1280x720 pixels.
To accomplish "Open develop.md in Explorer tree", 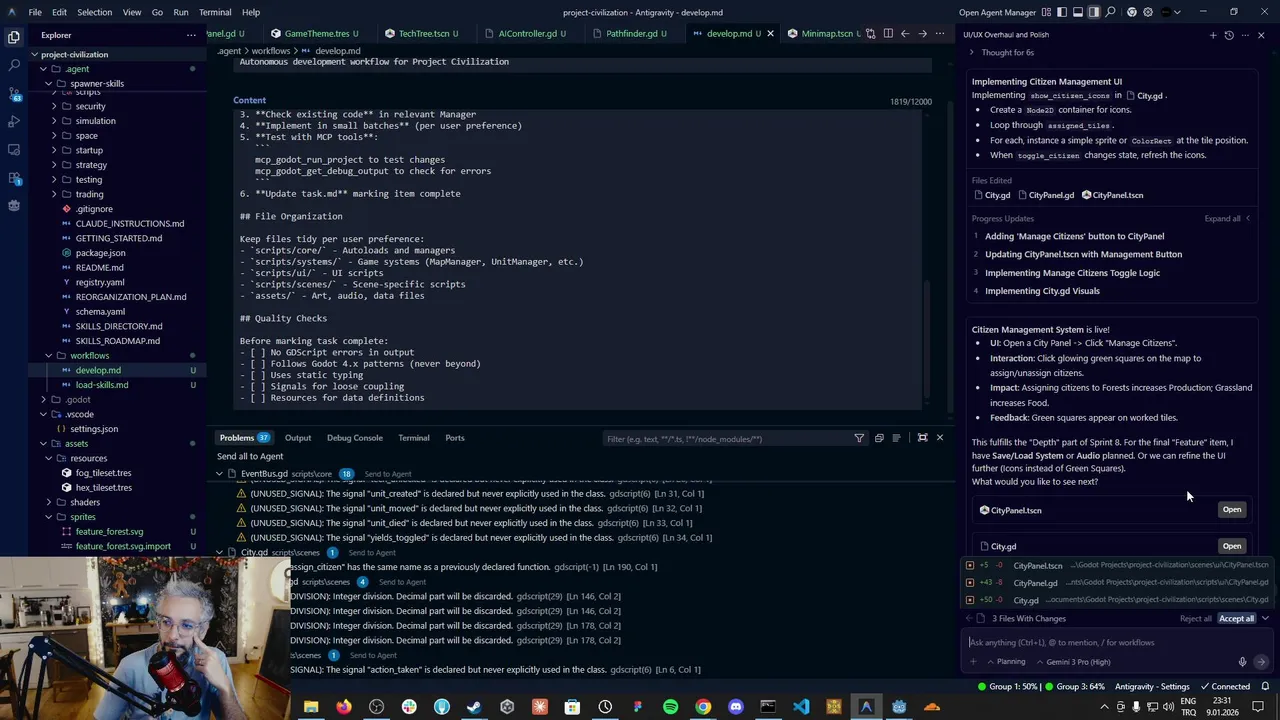I will pyautogui.click(x=98, y=370).
